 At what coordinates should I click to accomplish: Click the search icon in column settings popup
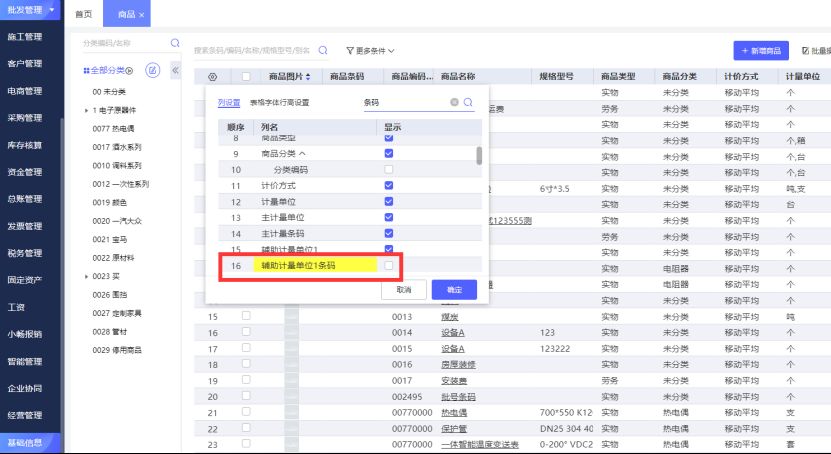click(467, 102)
